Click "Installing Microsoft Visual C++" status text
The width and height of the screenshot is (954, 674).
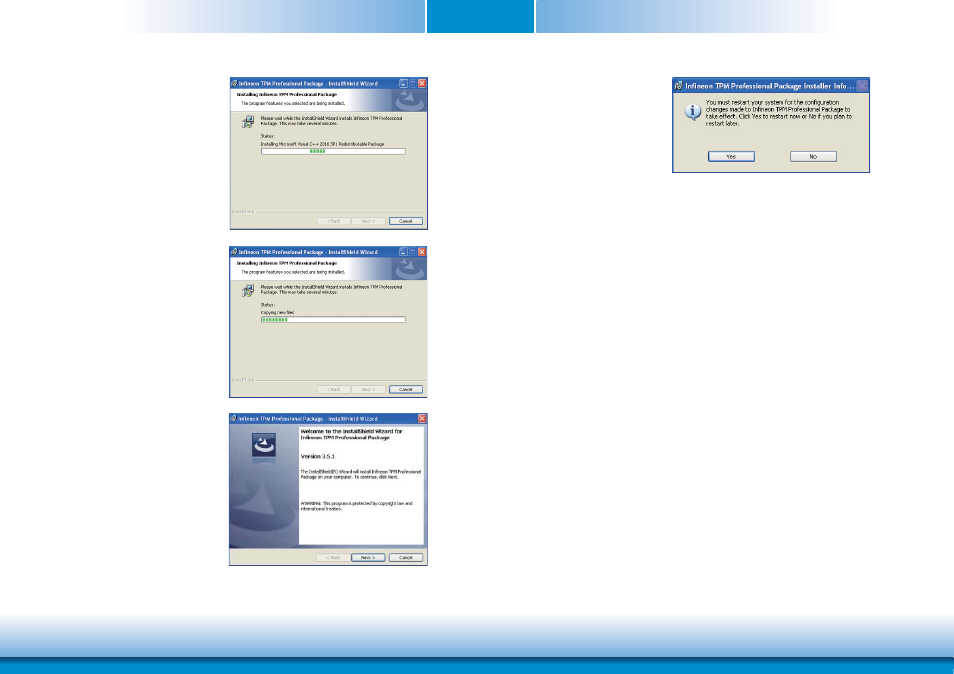click(x=322, y=144)
